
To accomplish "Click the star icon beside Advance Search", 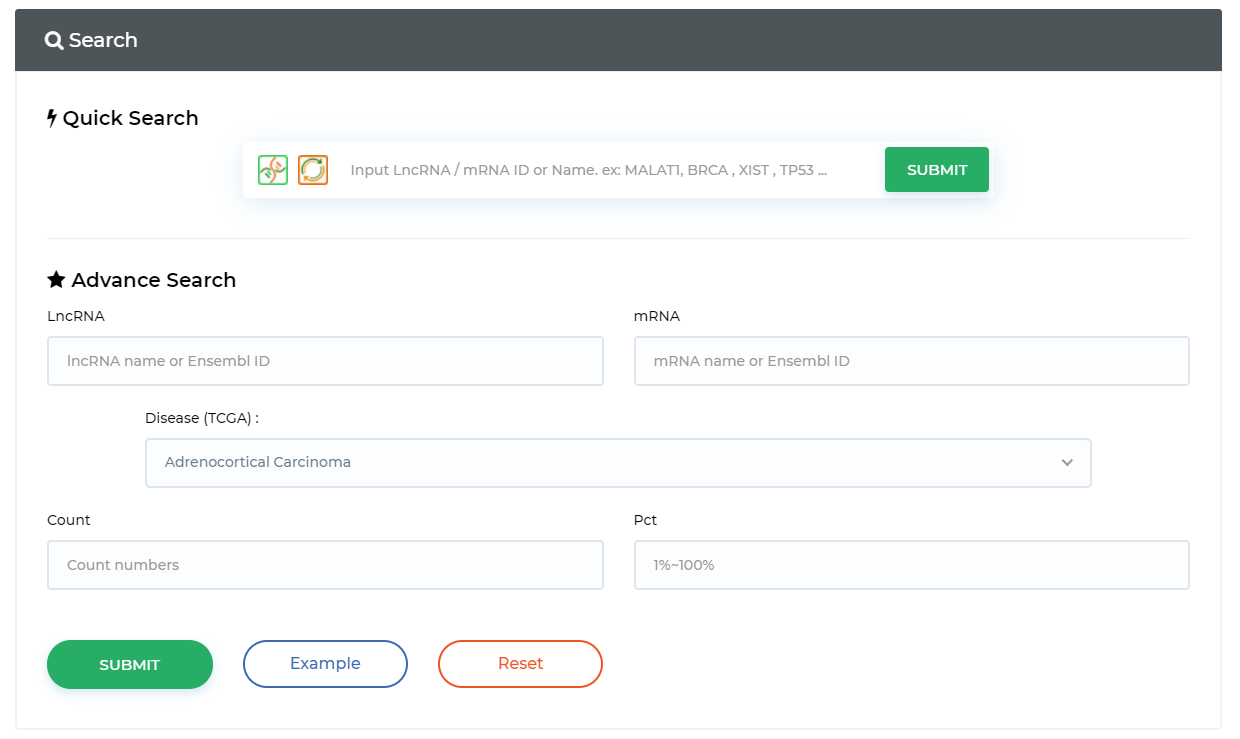I will coord(56,280).
